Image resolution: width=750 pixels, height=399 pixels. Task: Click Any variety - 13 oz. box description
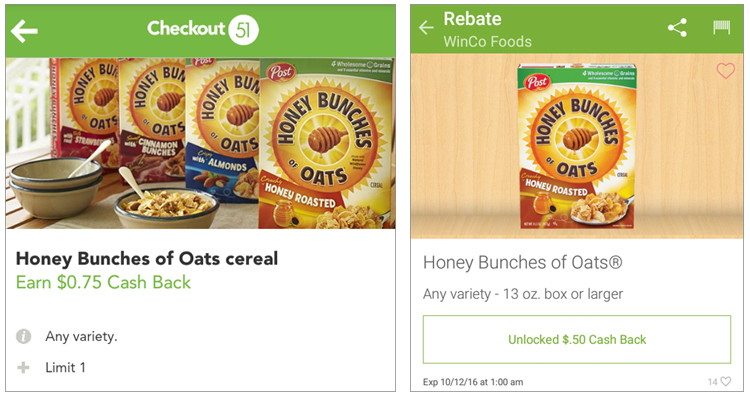tap(523, 294)
